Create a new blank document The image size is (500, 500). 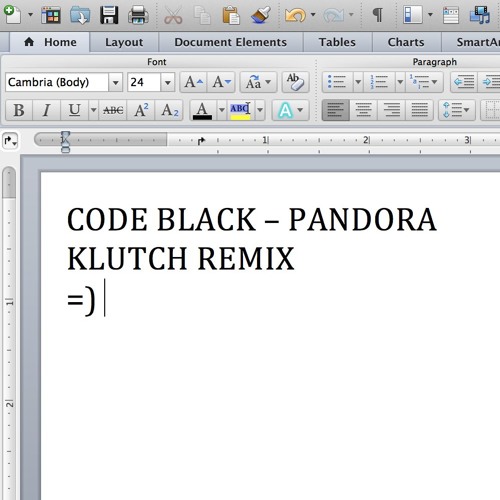click(x=13, y=15)
